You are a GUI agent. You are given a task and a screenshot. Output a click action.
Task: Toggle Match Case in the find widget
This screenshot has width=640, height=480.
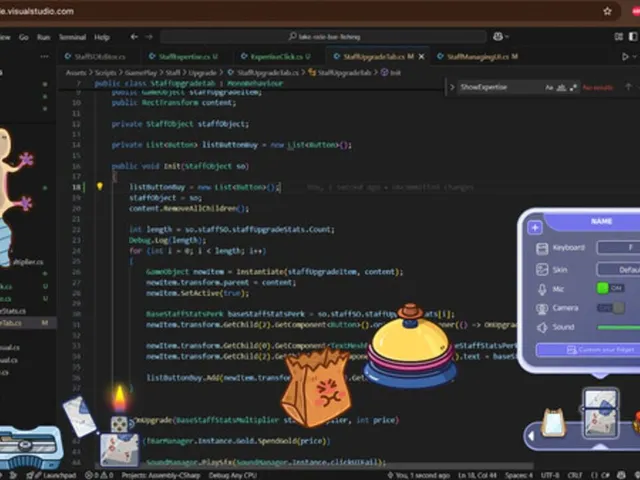[x=549, y=87]
